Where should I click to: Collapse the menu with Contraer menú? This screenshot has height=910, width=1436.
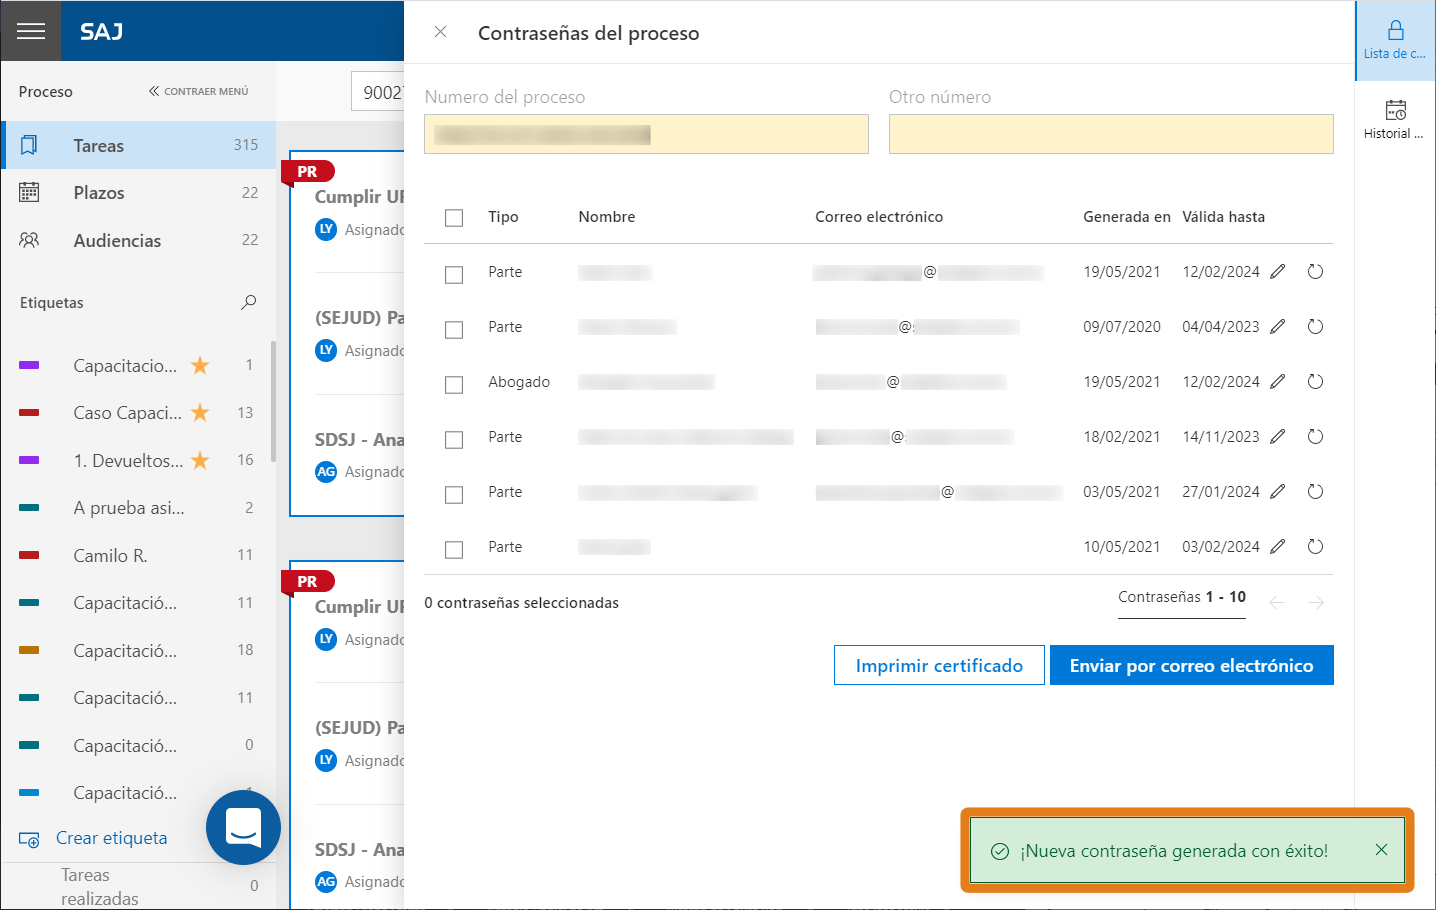click(198, 91)
